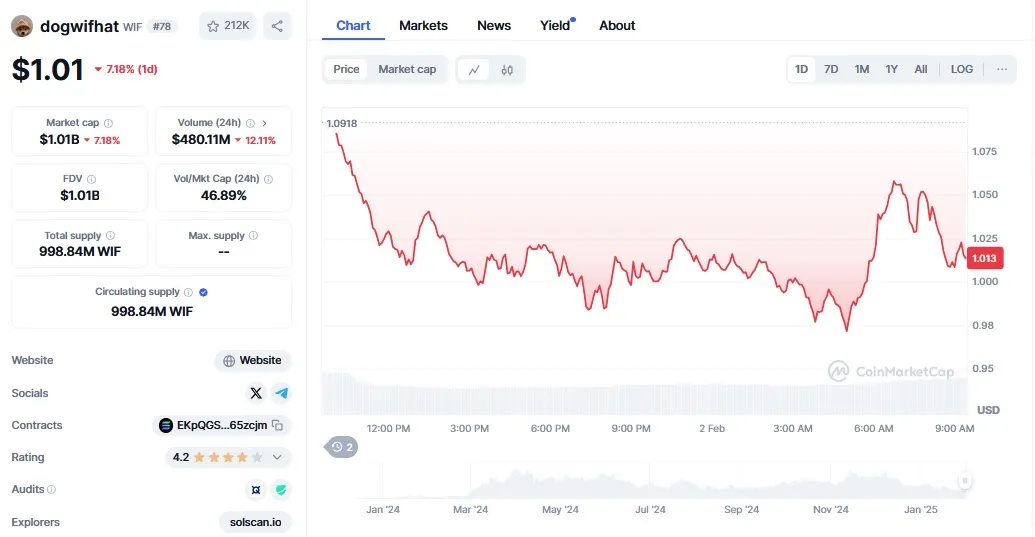Switch to the Chart tab
The height and width of the screenshot is (537, 1035).
point(353,26)
